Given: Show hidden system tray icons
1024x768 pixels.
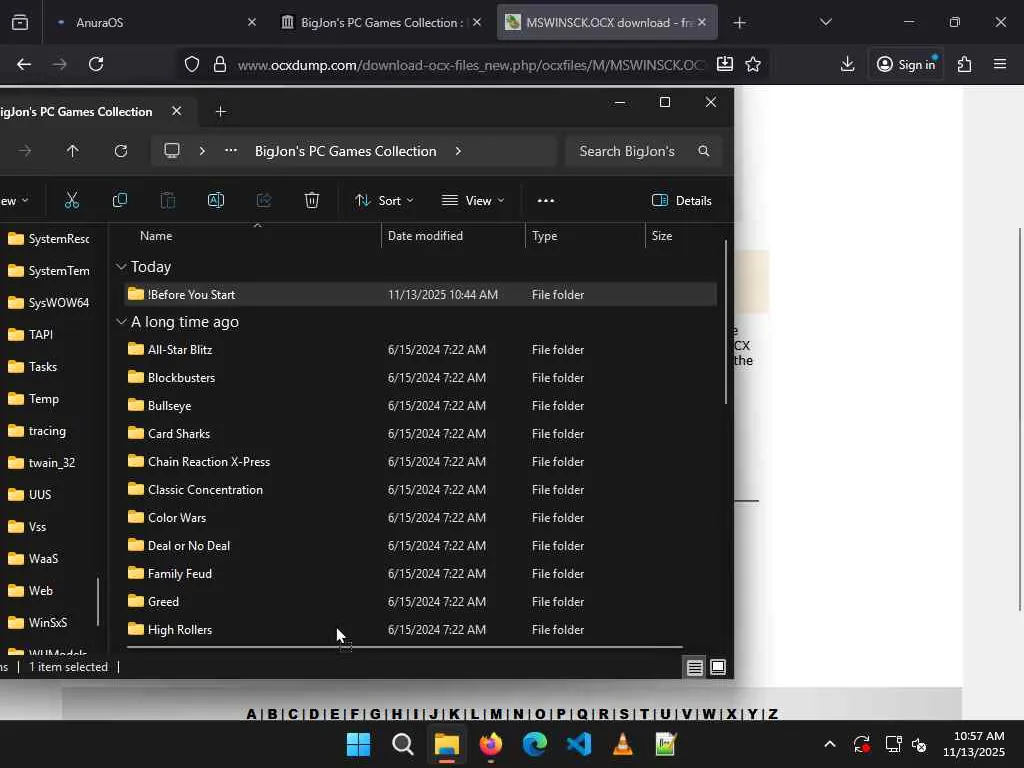Looking at the screenshot, I should coord(829,744).
